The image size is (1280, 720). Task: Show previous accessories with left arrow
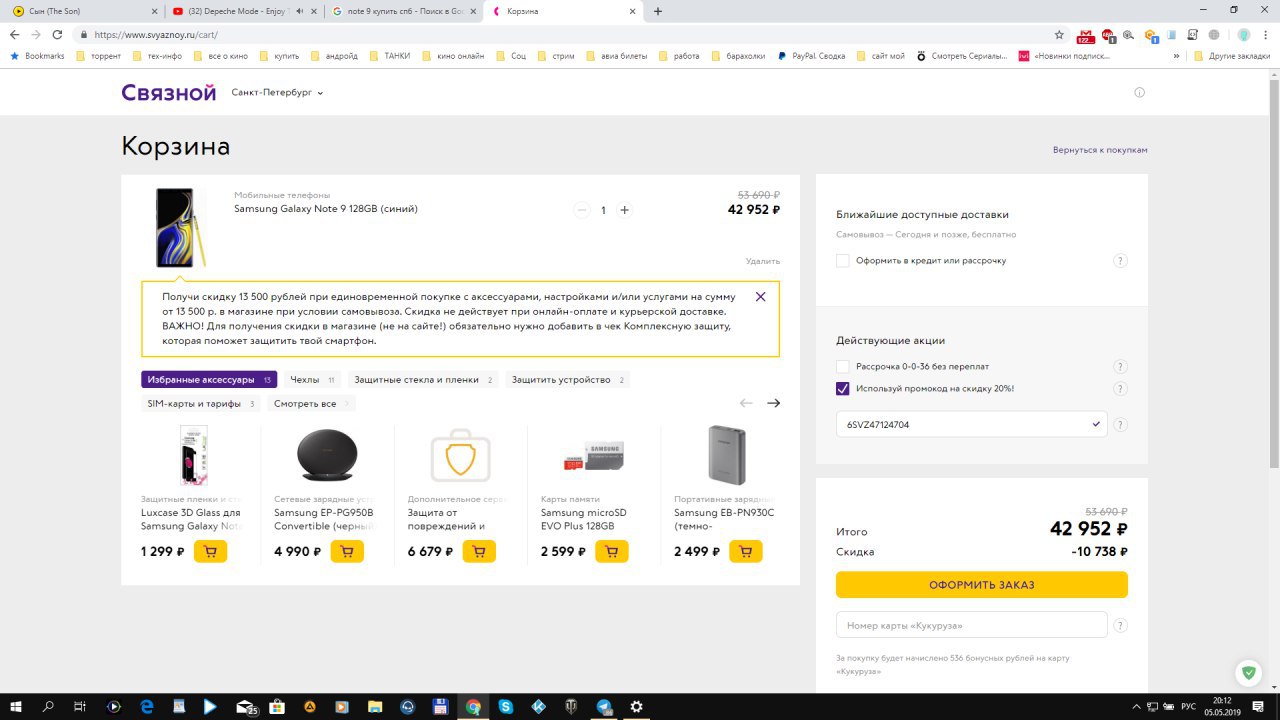click(x=746, y=403)
